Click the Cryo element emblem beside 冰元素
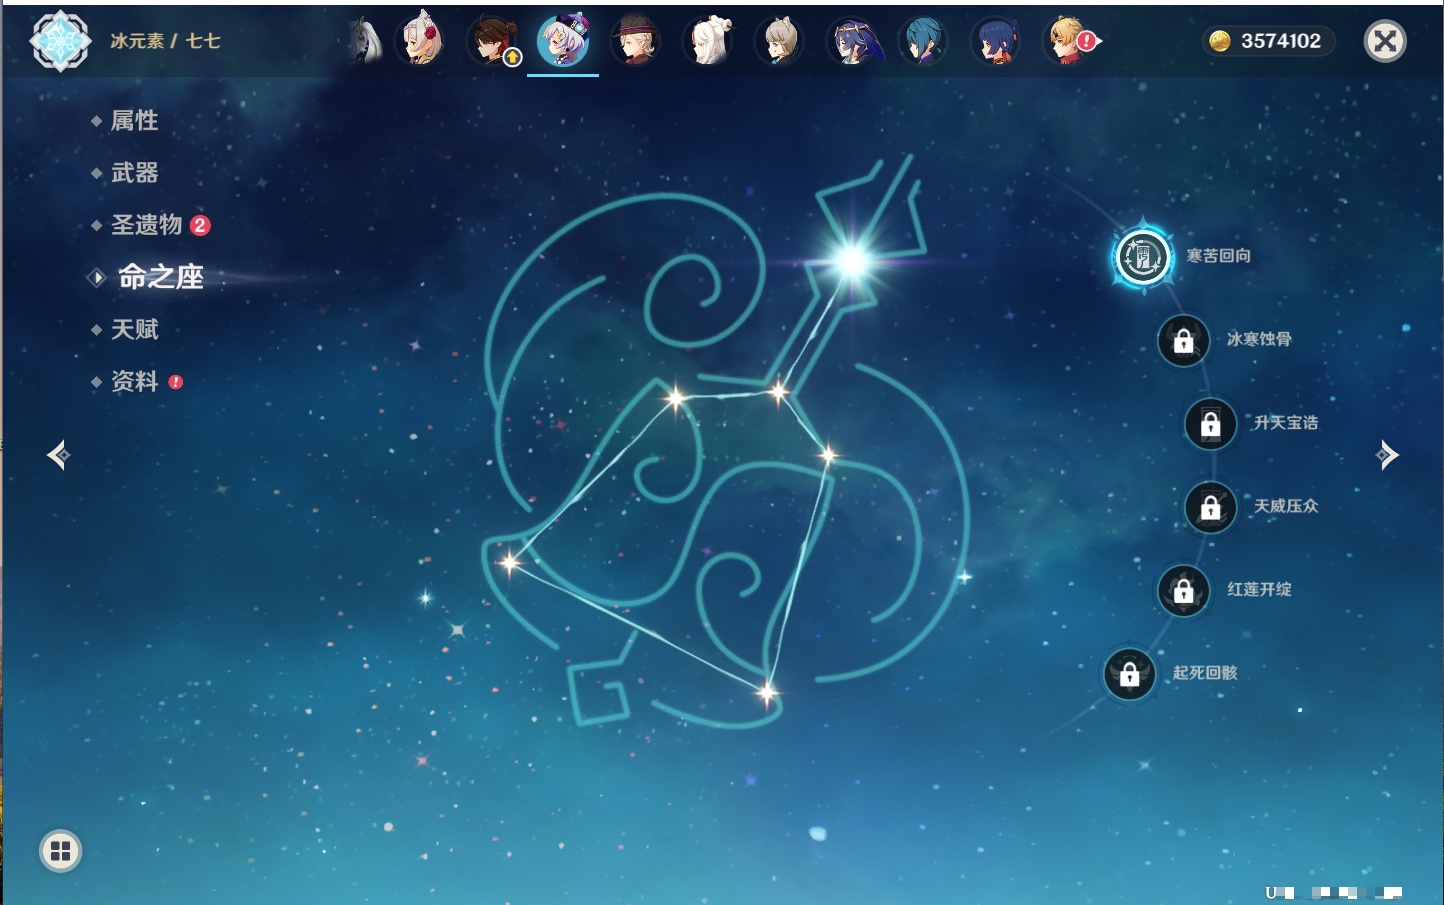 pyautogui.click(x=60, y=41)
